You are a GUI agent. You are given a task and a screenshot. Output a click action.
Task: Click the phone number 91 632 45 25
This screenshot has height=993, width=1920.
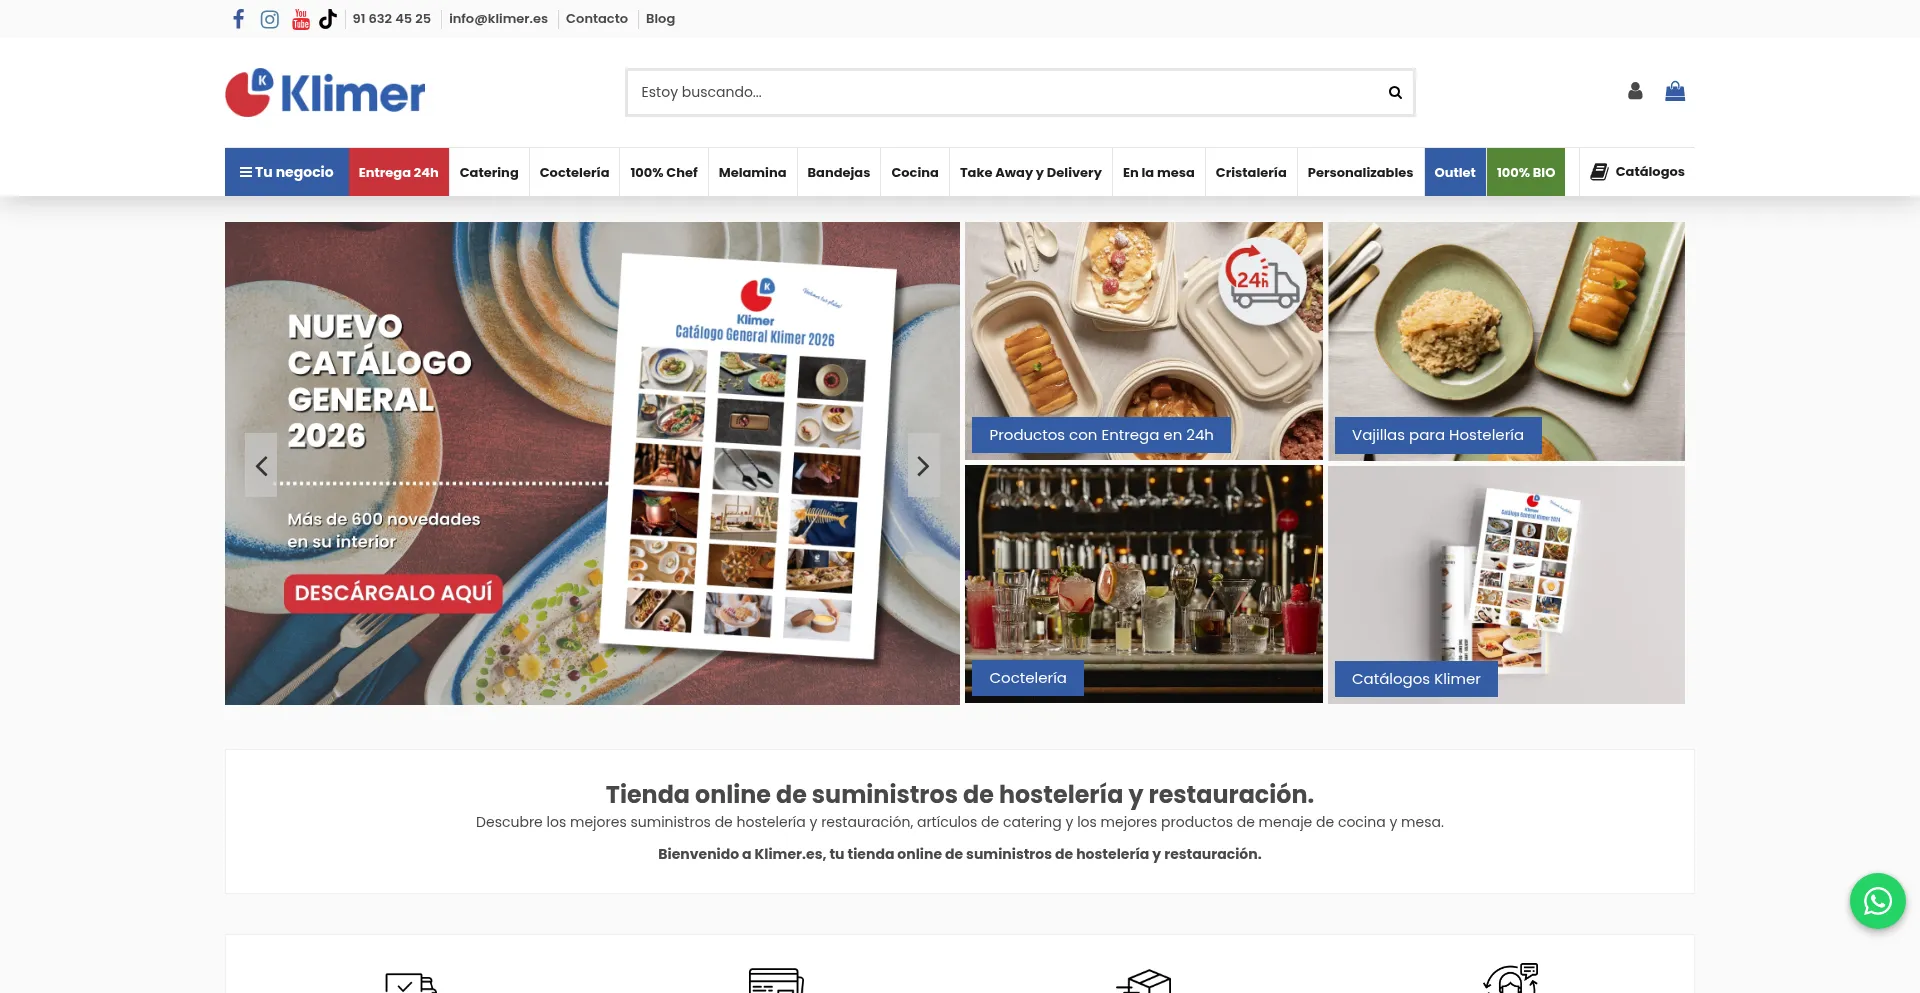click(x=392, y=19)
